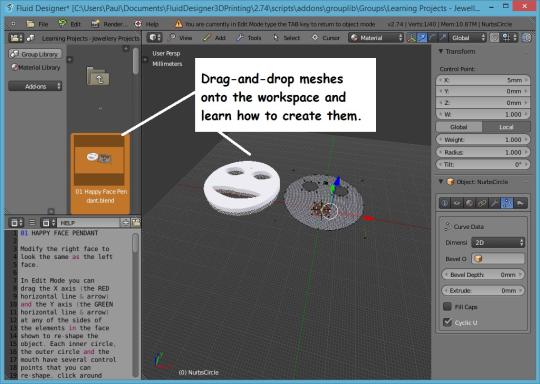Click the Tilt value field
This screenshot has height=384, width=540.
pos(483,165)
